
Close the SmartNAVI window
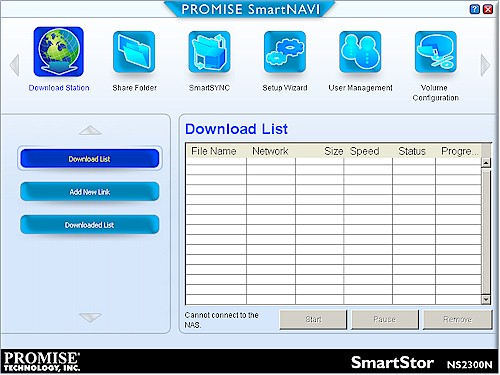point(488,9)
